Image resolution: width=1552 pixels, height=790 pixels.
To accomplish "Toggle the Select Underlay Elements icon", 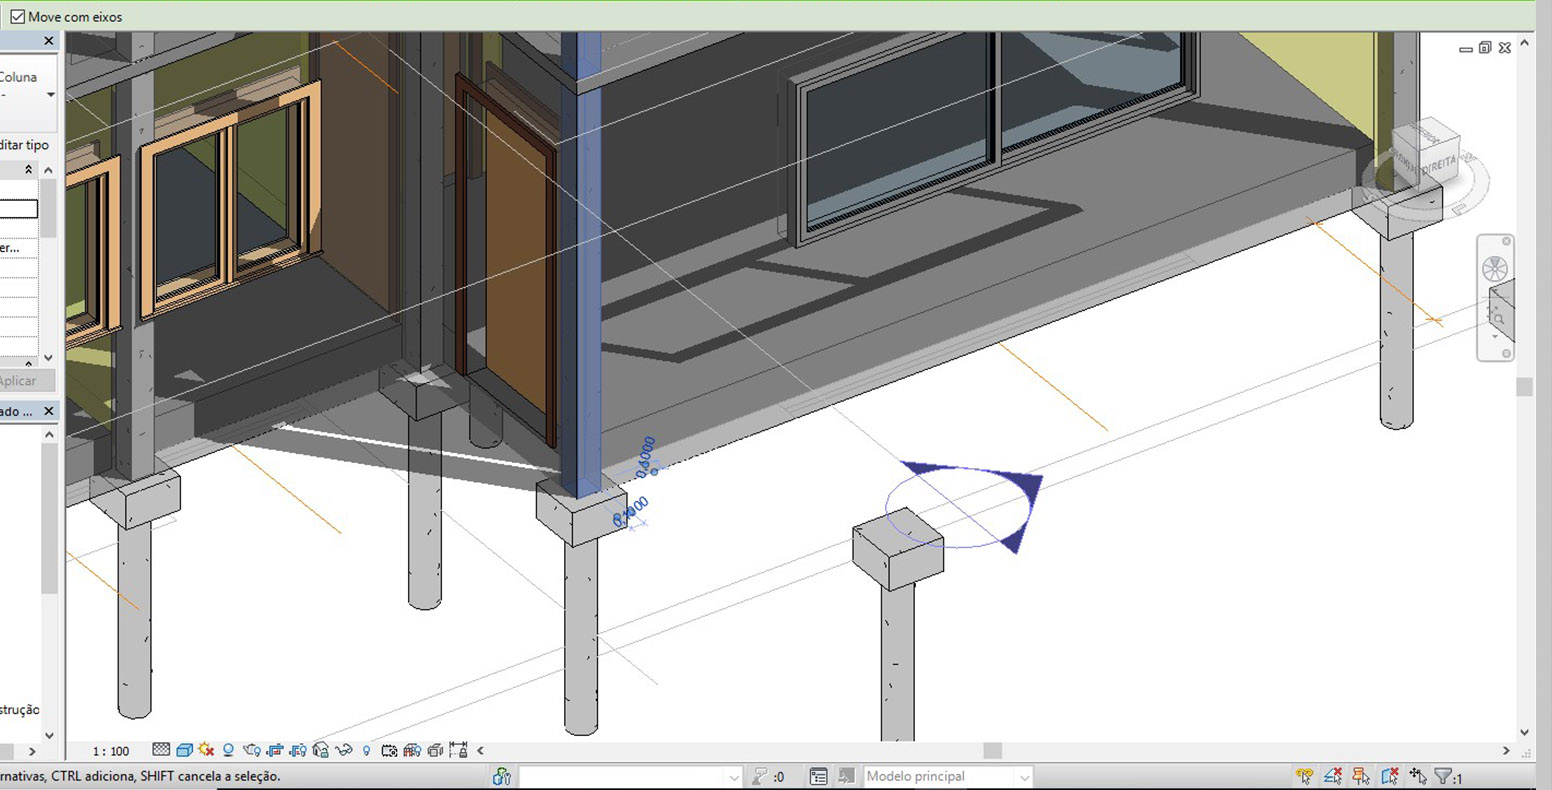I will tap(1333, 776).
